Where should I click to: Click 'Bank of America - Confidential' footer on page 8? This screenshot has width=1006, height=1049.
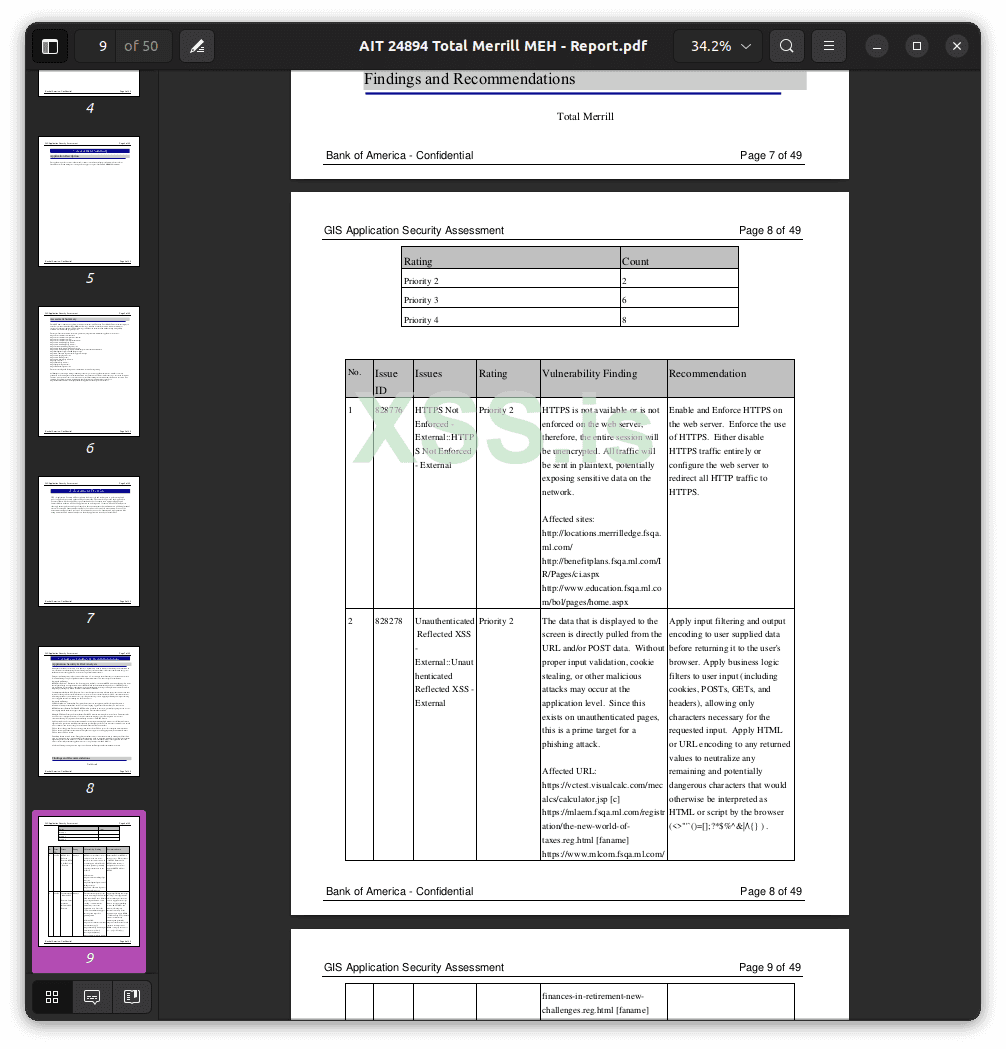click(399, 891)
